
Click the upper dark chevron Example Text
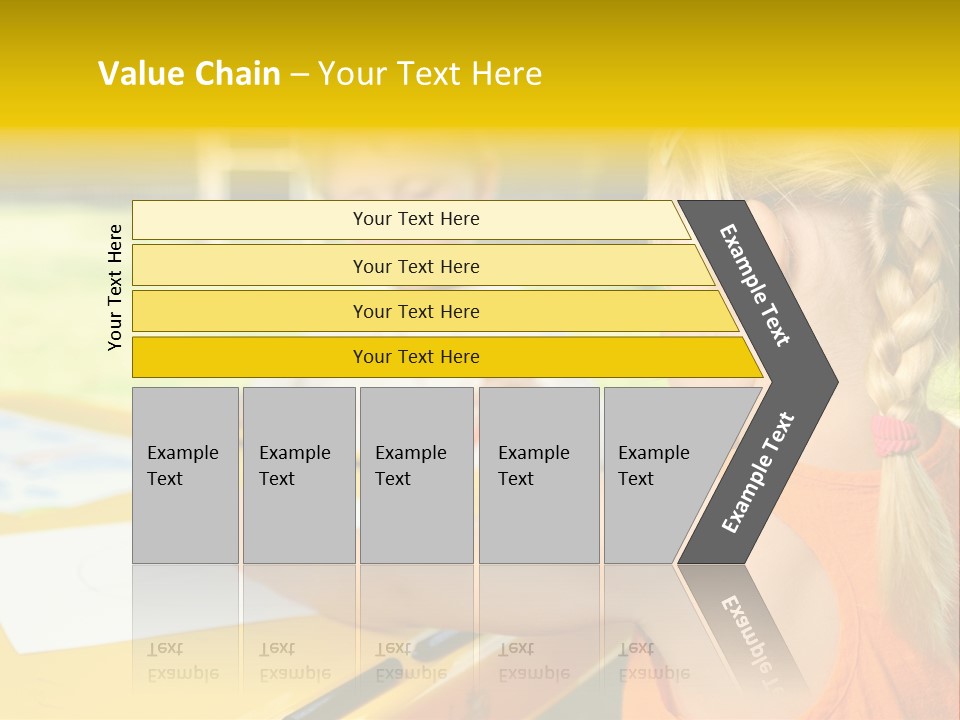tap(756, 285)
